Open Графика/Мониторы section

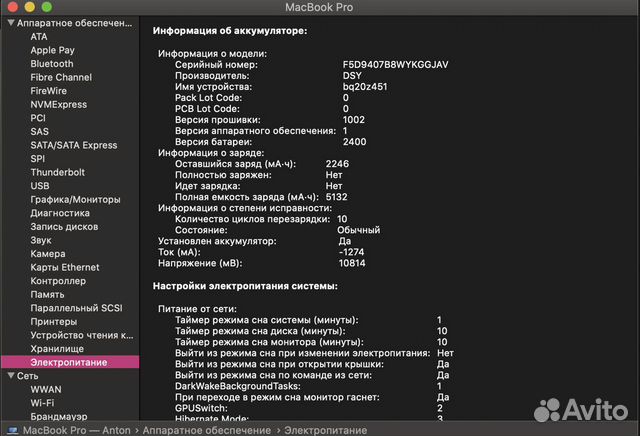point(75,199)
